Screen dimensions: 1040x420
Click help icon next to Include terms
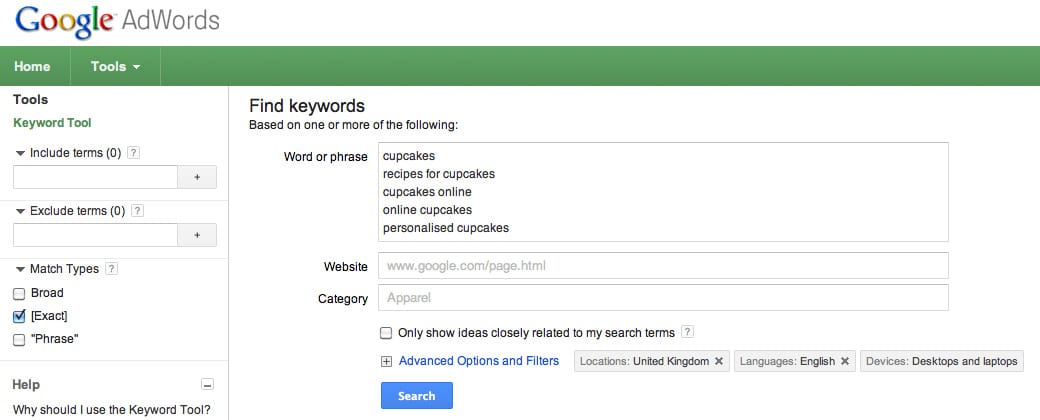134,153
